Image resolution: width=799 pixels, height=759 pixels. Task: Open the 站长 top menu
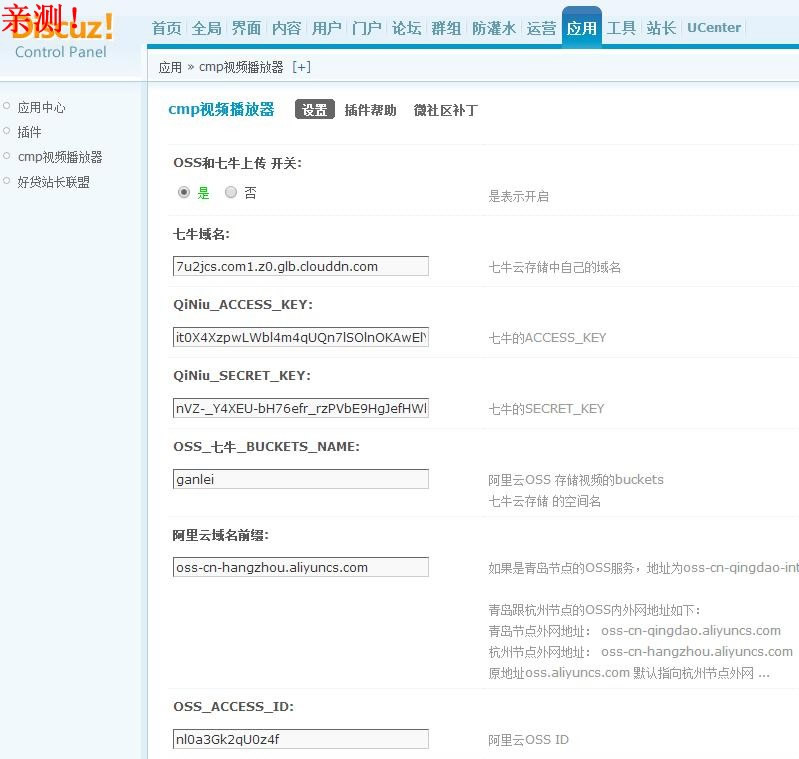661,28
